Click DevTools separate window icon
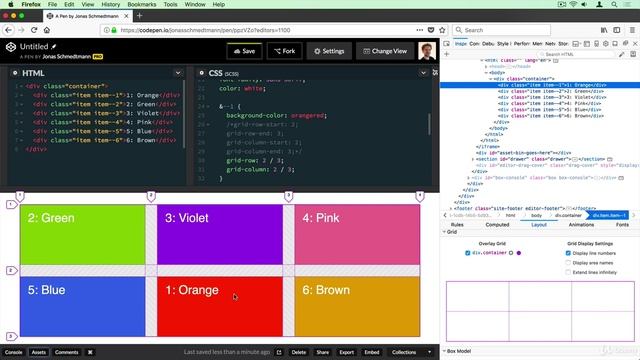 (625, 43)
